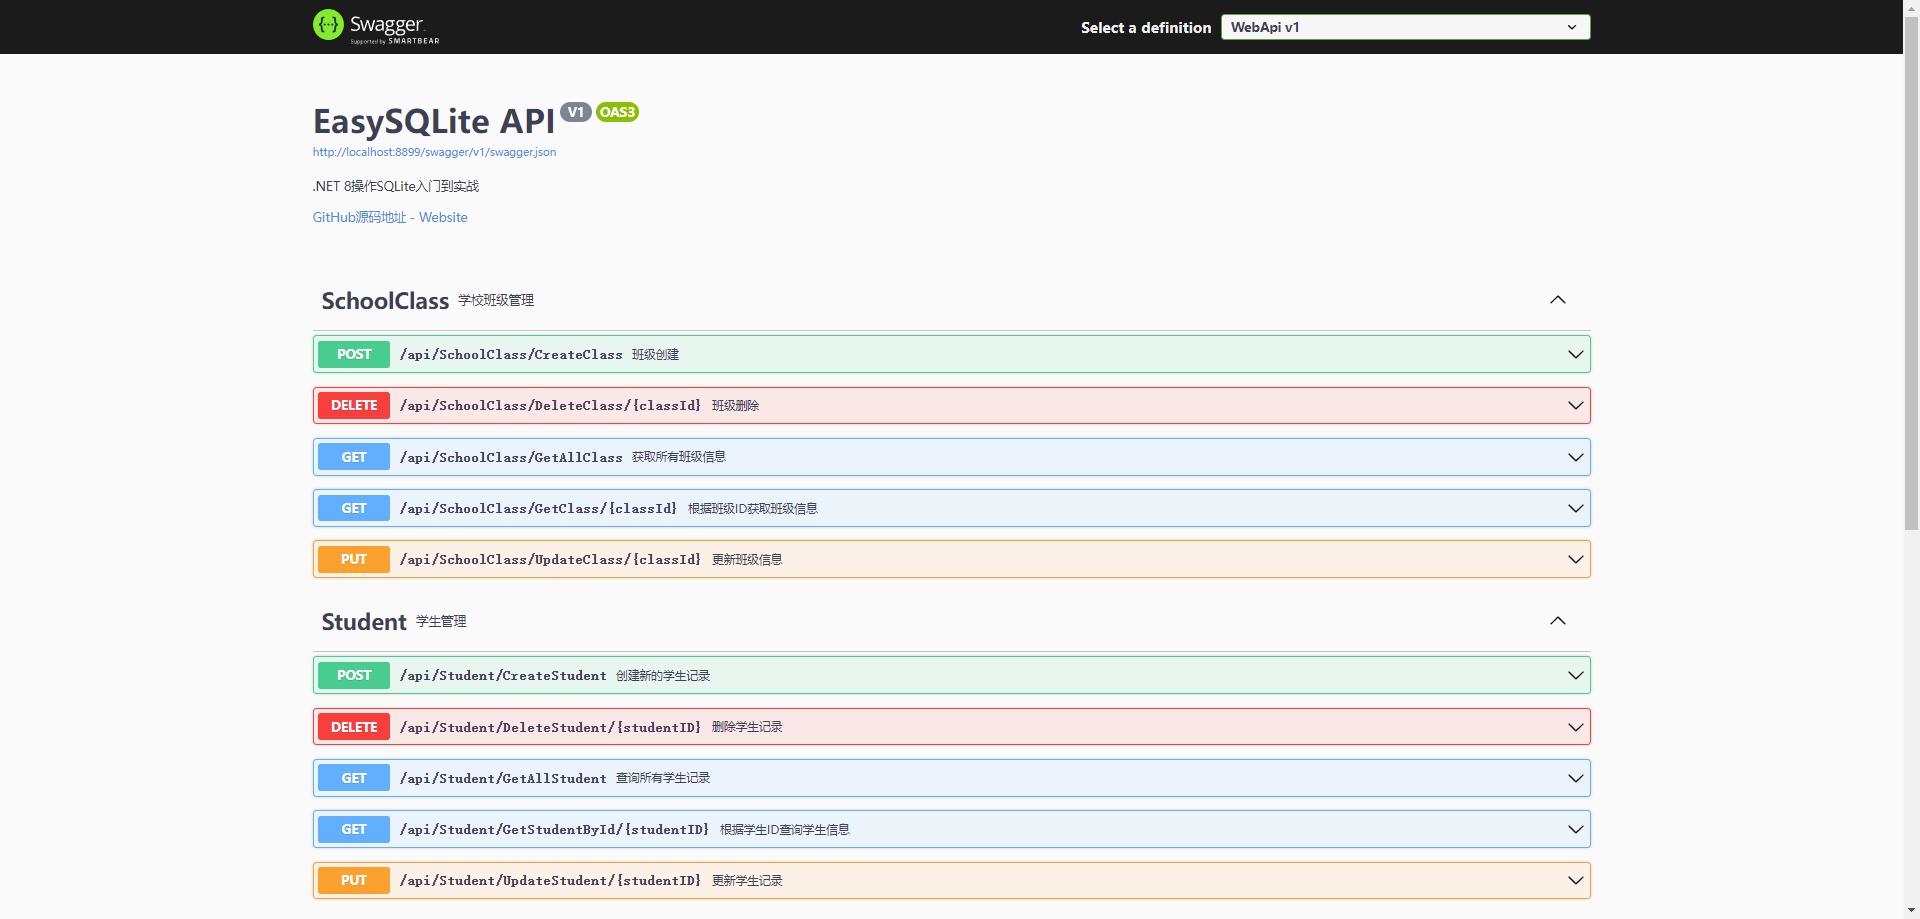Click the Student section header
Viewport: 1920px width, 919px height.
[x=363, y=621]
